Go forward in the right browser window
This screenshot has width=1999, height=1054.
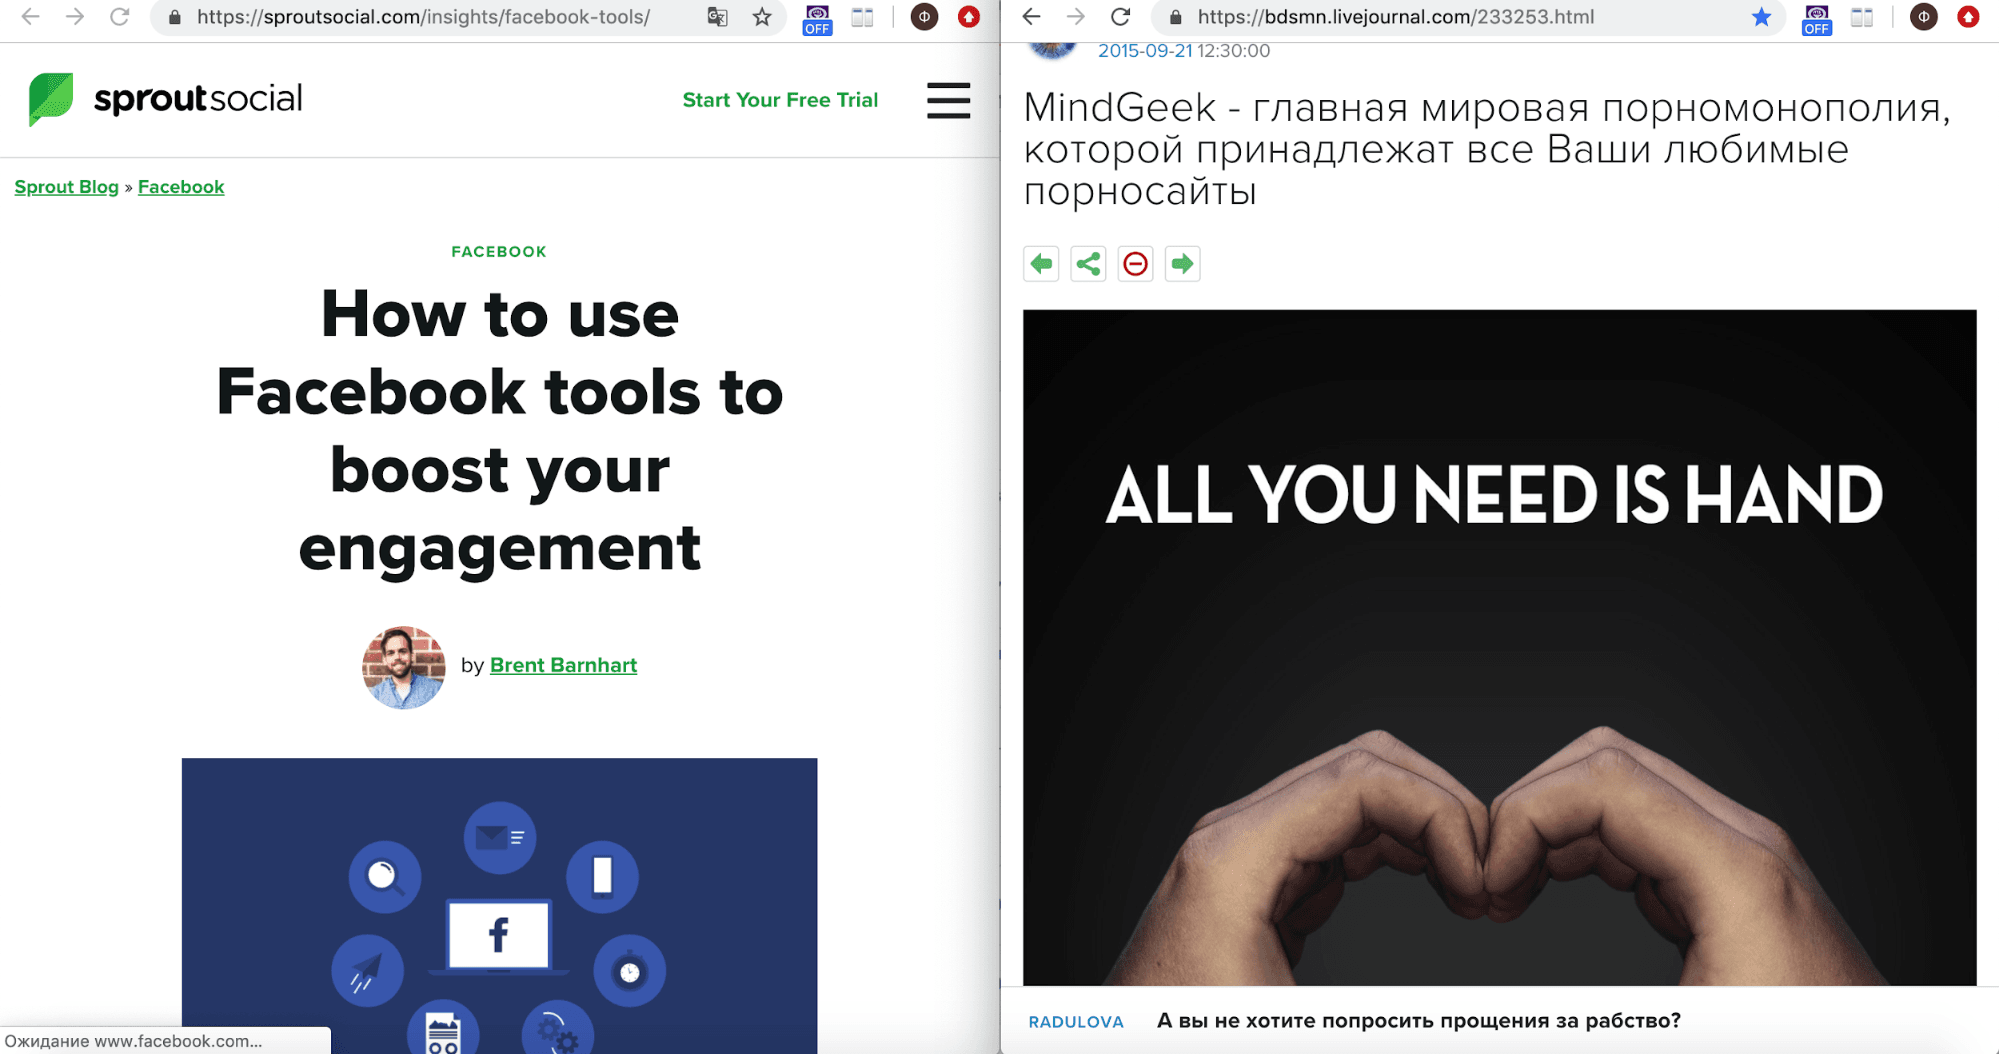[1075, 17]
